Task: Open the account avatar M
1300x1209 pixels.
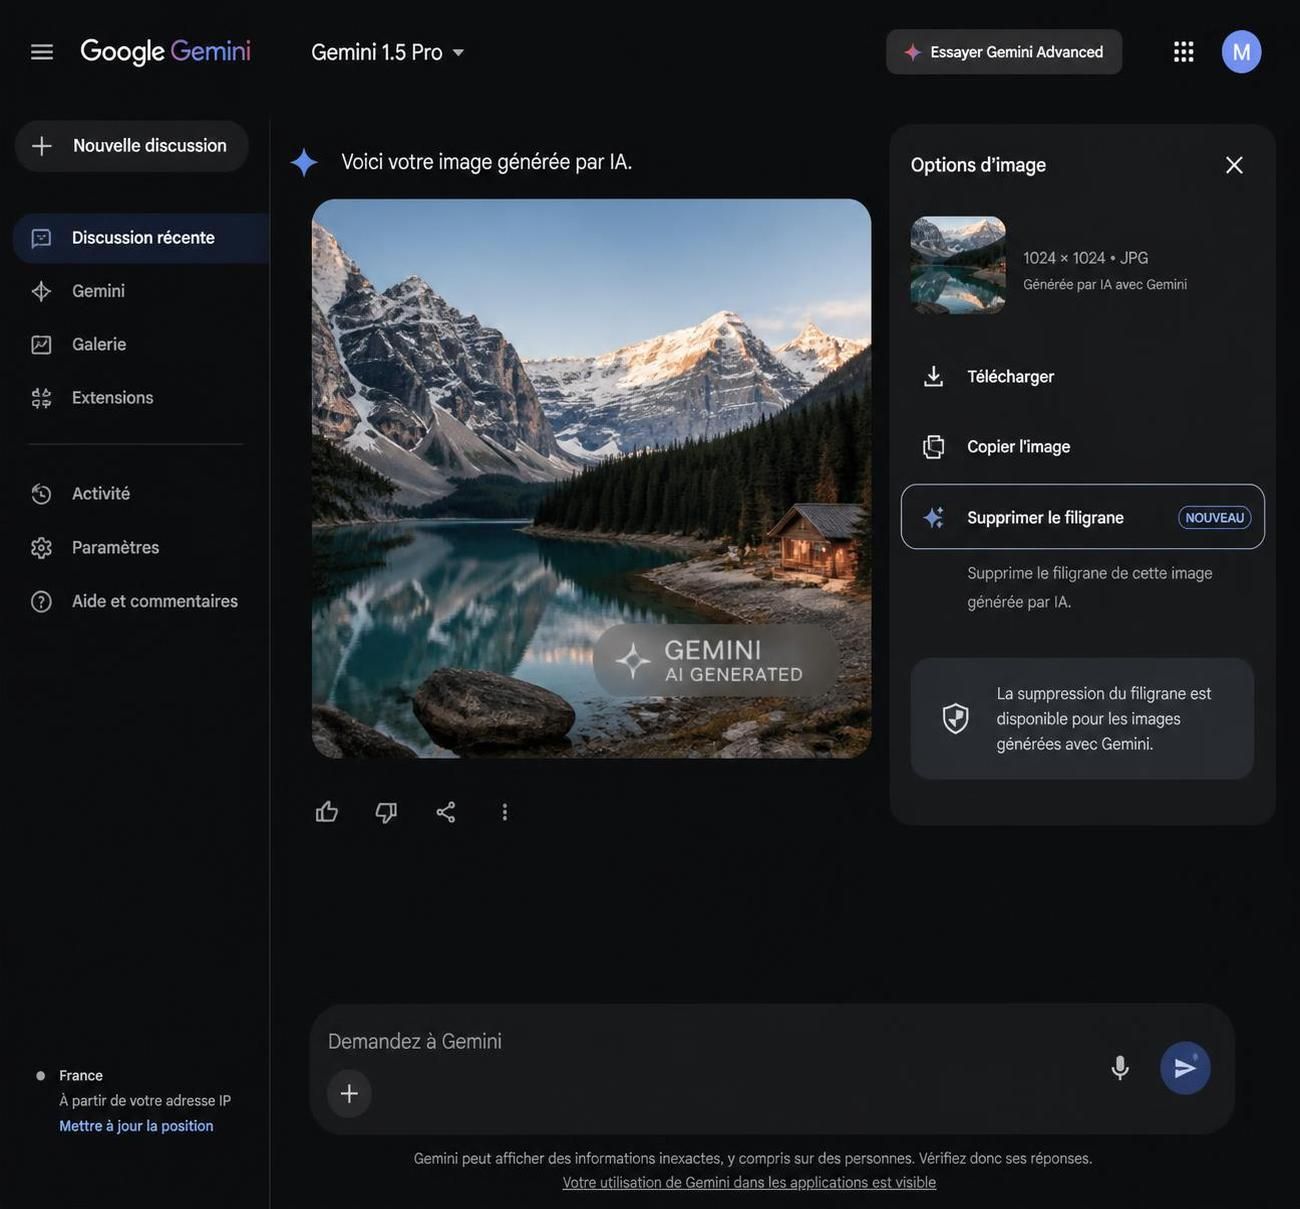Action: 1241,52
